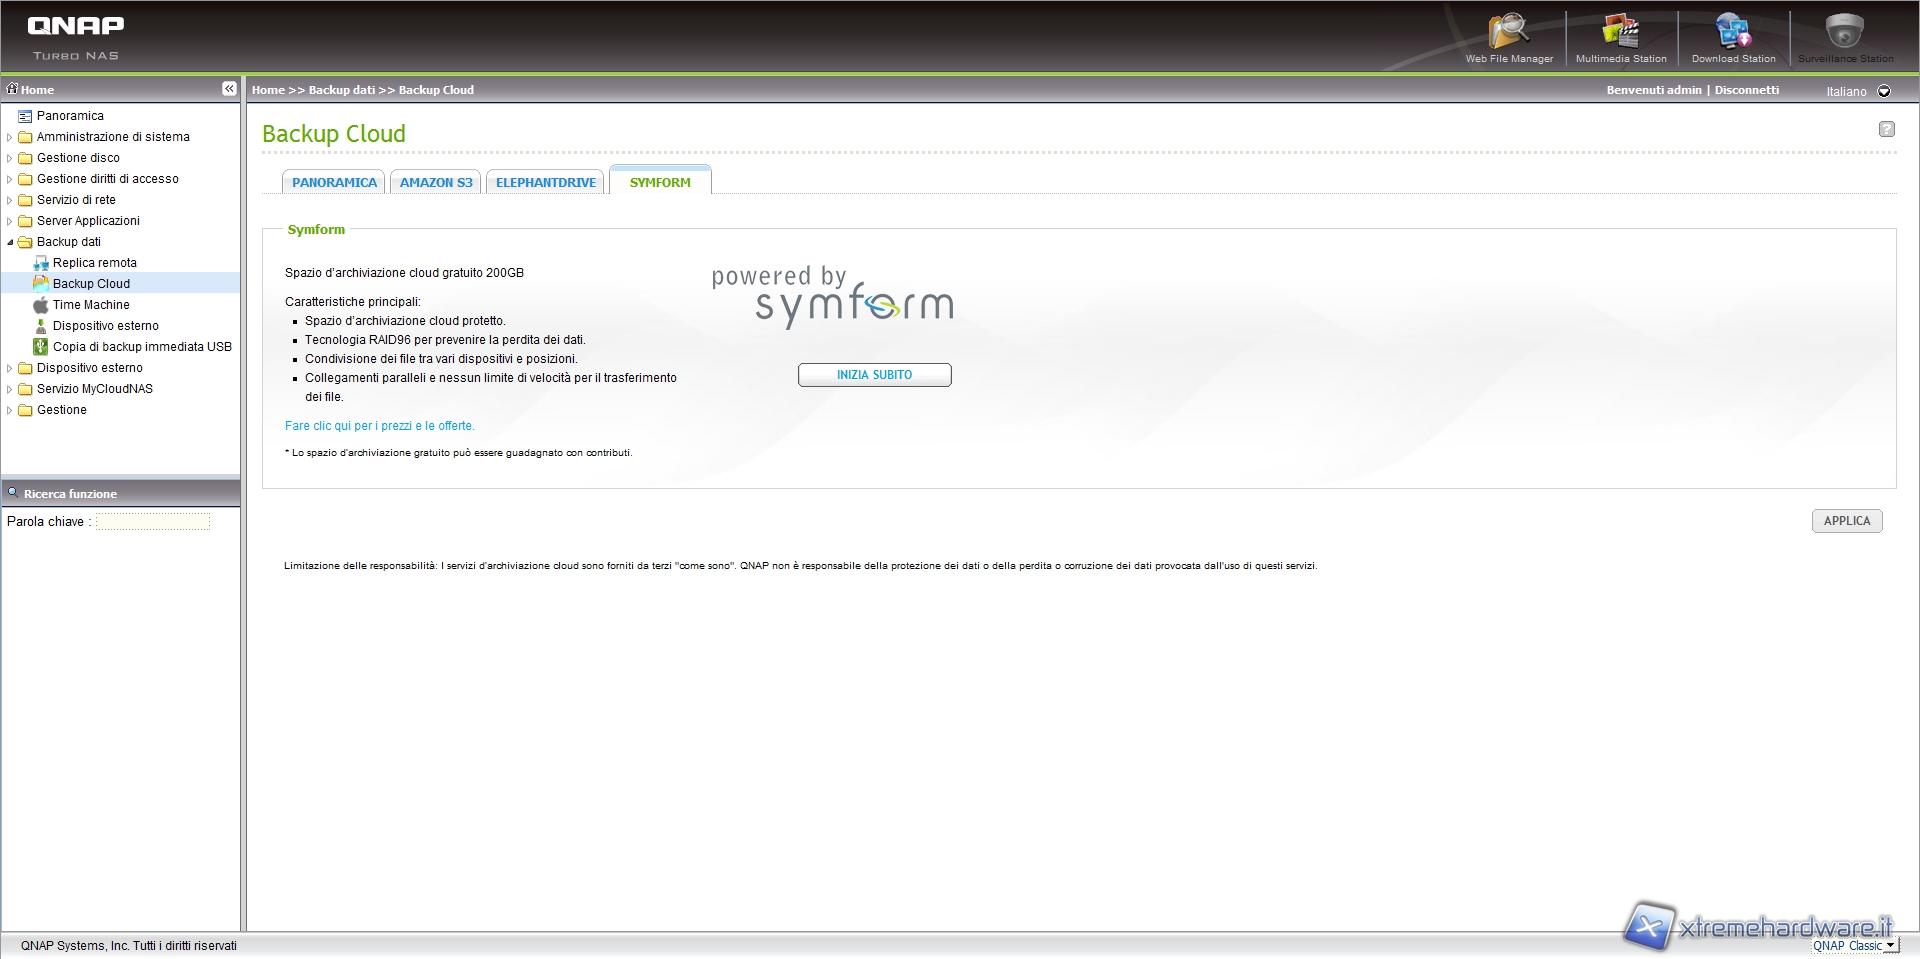
Task: Click the help question mark icon
Action: coord(1886,129)
